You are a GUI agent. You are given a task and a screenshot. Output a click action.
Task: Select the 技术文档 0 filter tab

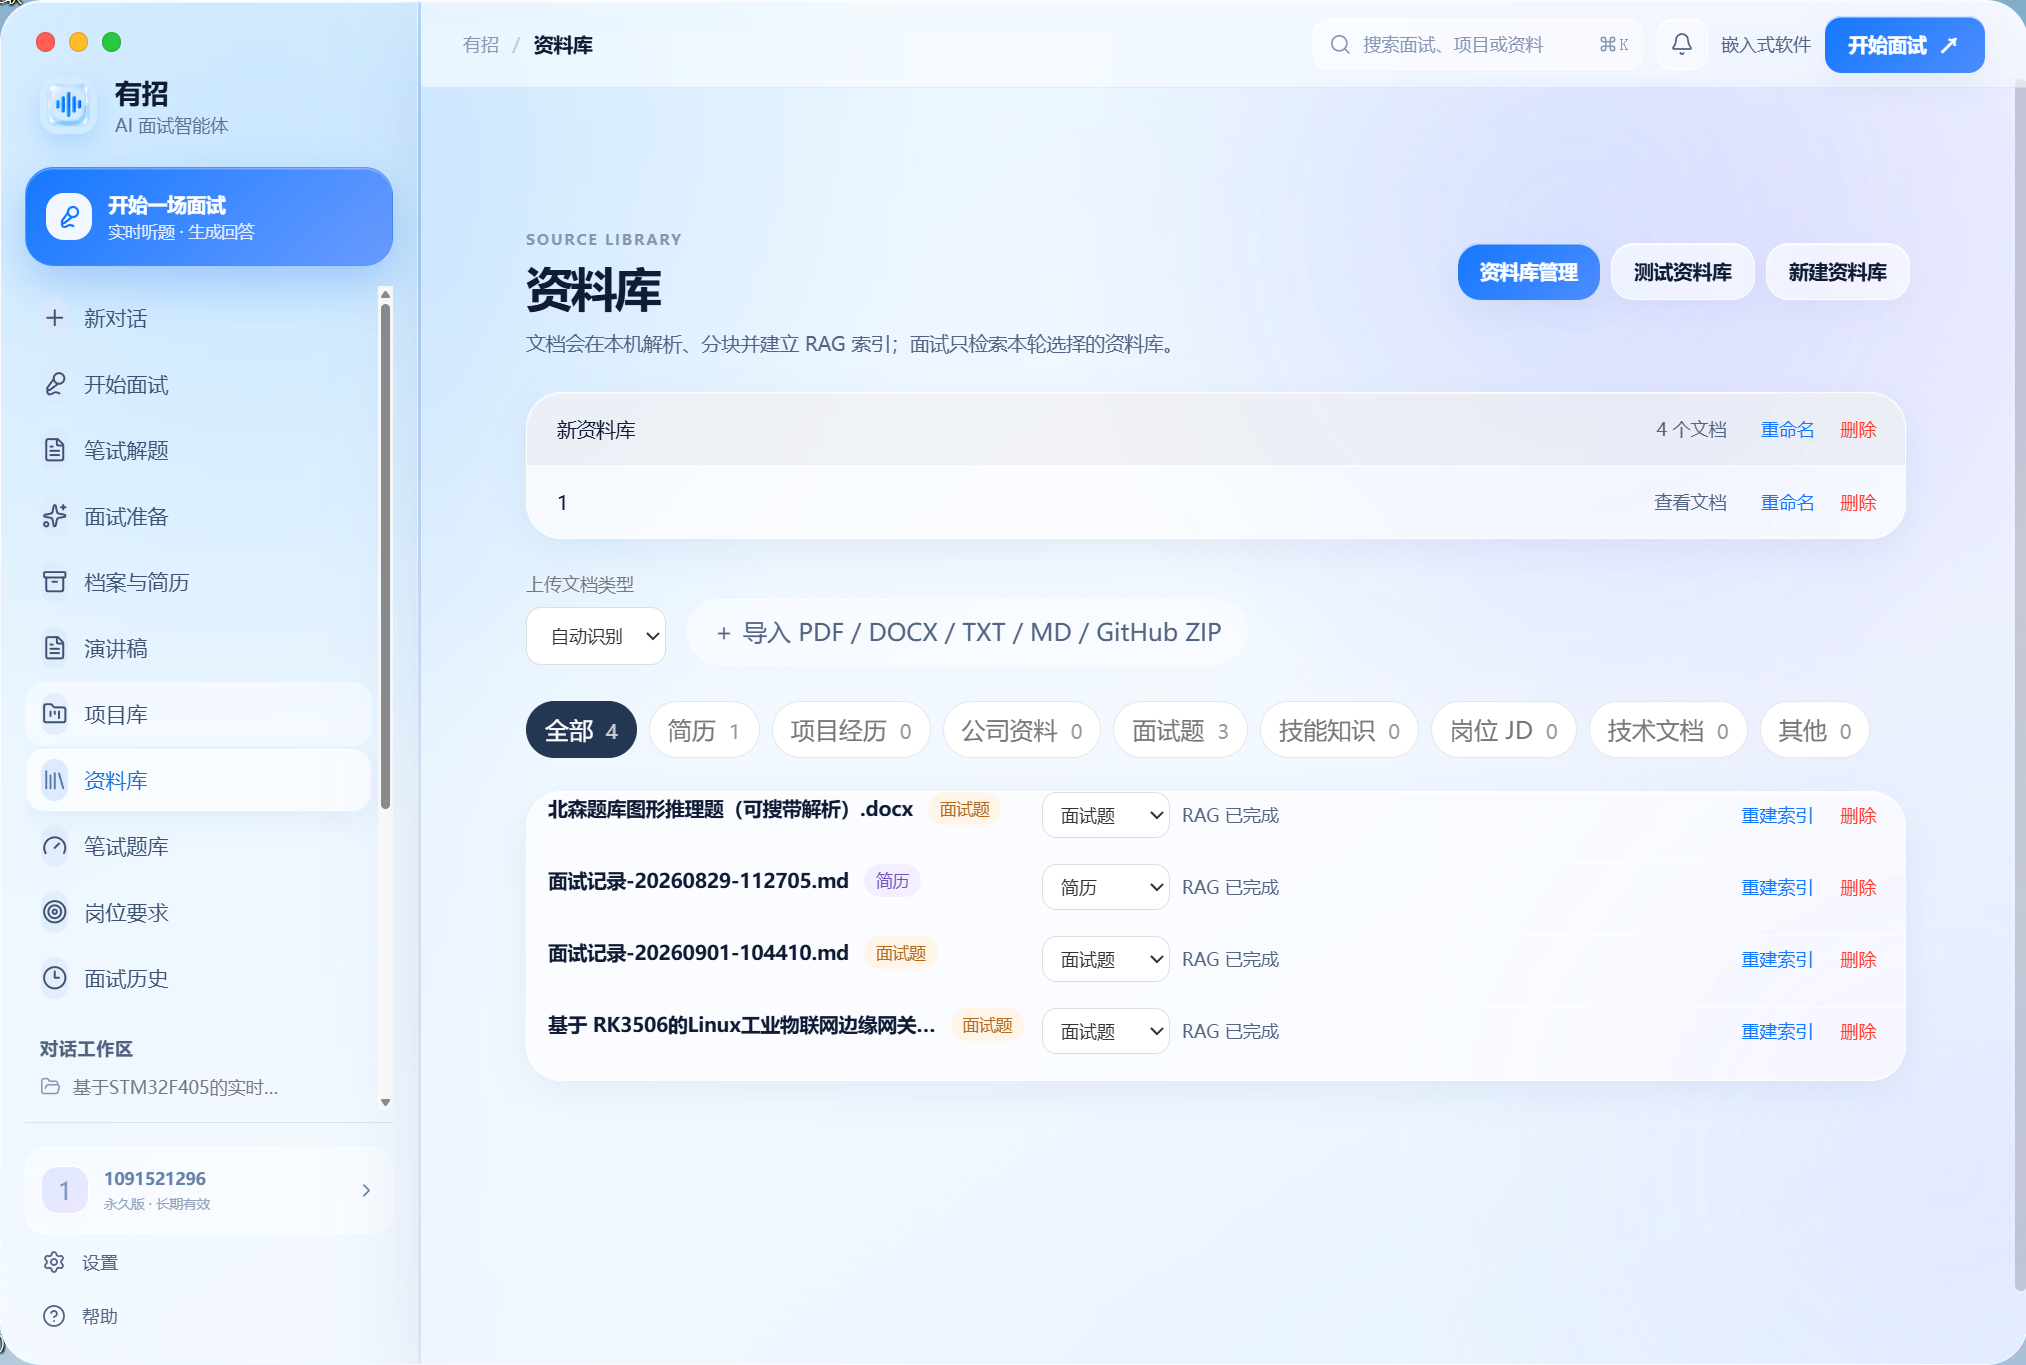1667,731
